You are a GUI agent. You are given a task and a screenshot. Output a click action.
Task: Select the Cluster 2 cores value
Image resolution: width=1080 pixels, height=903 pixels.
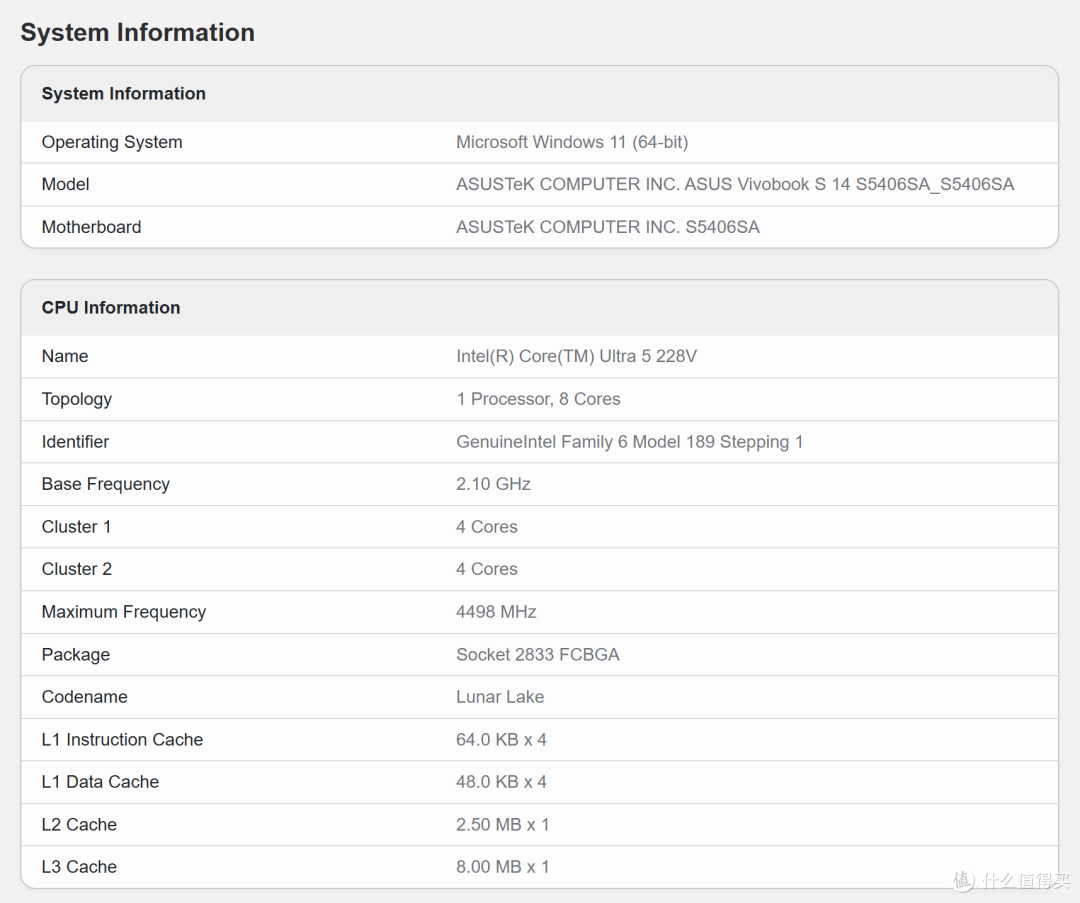pos(486,569)
